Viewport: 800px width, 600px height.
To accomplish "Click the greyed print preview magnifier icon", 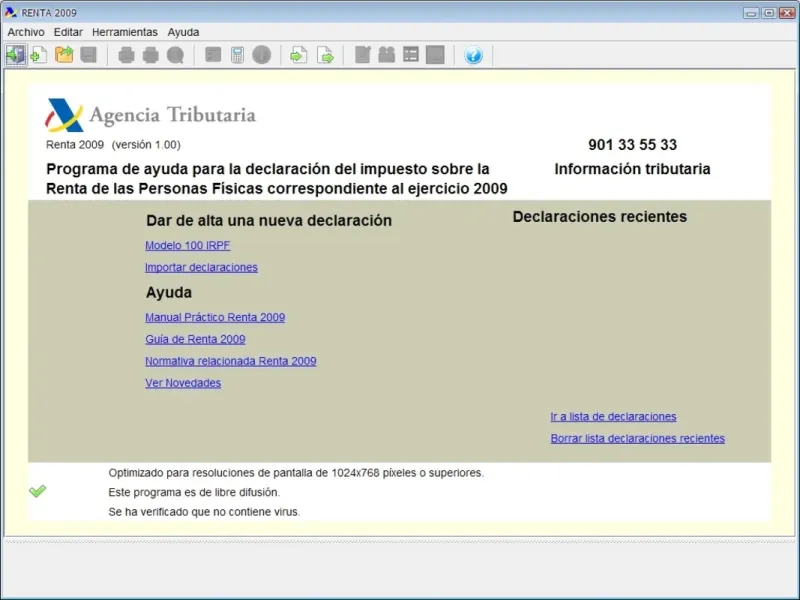I will click(x=175, y=55).
